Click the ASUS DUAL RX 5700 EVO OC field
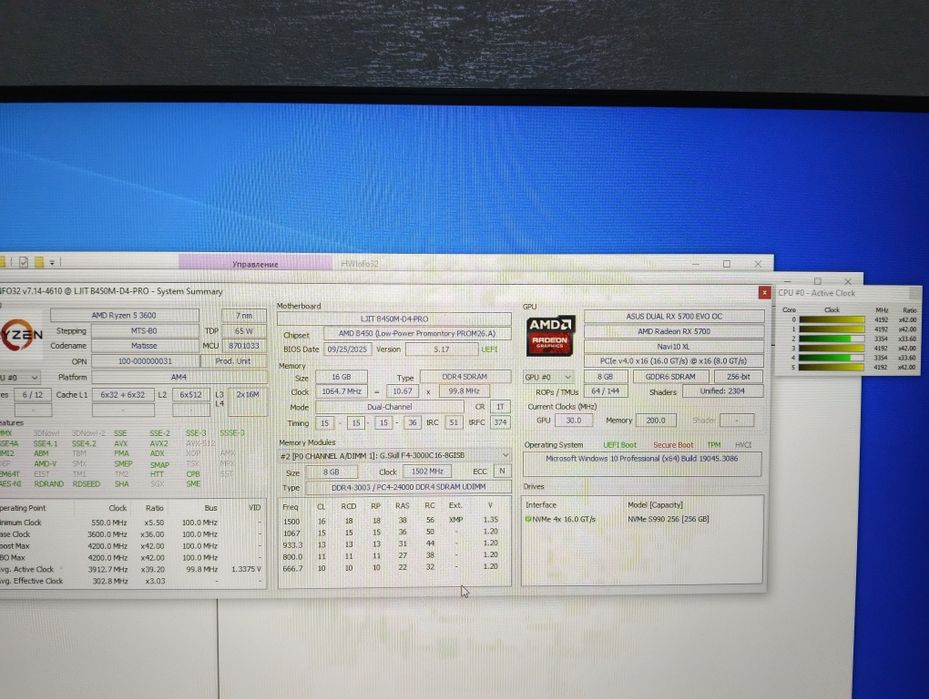This screenshot has height=699, width=929. pyautogui.click(x=674, y=316)
